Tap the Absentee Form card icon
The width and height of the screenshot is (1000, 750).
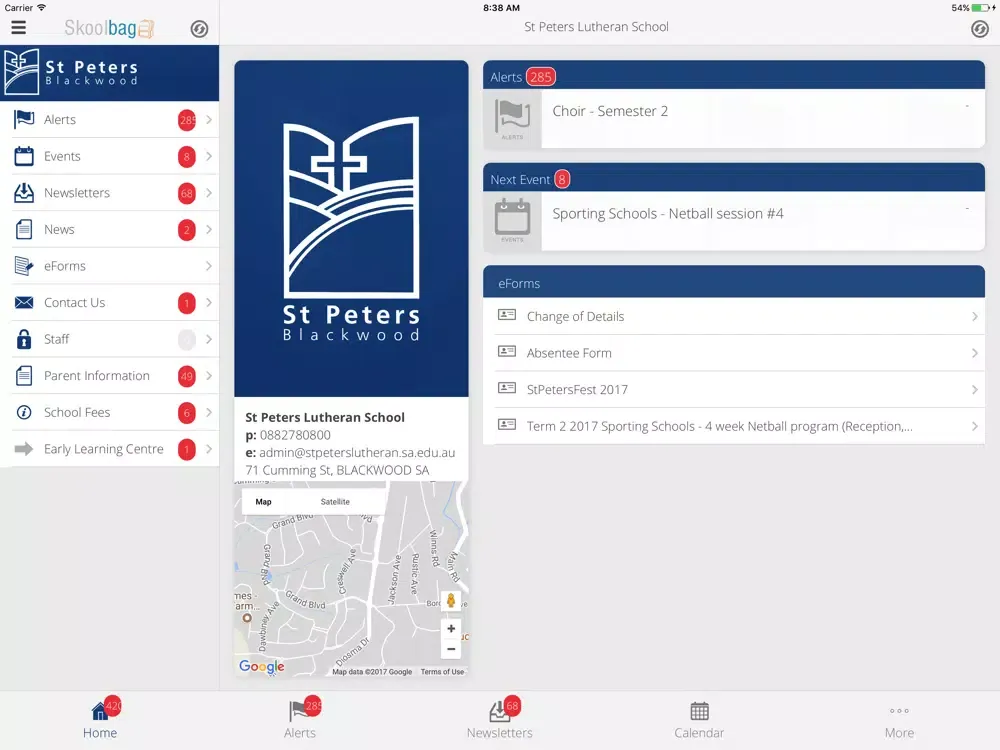click(x=507, y=351)
